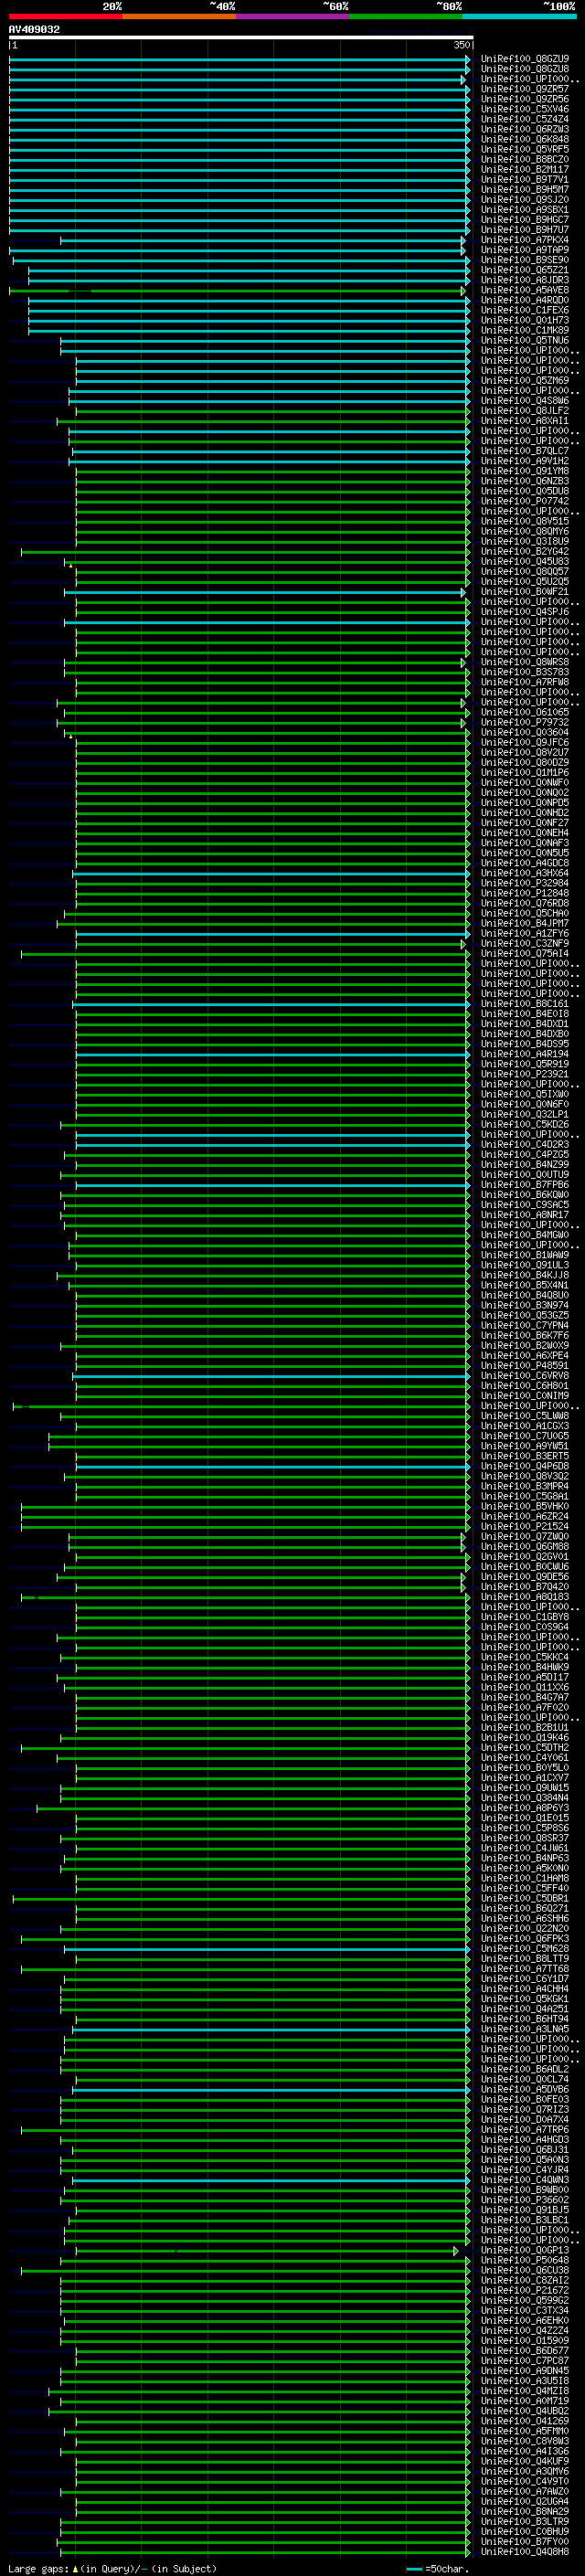This screenshot has height=2576, width=585.
Task: Open the UniRef100_B9H7U7 entry
Action: 524,230
